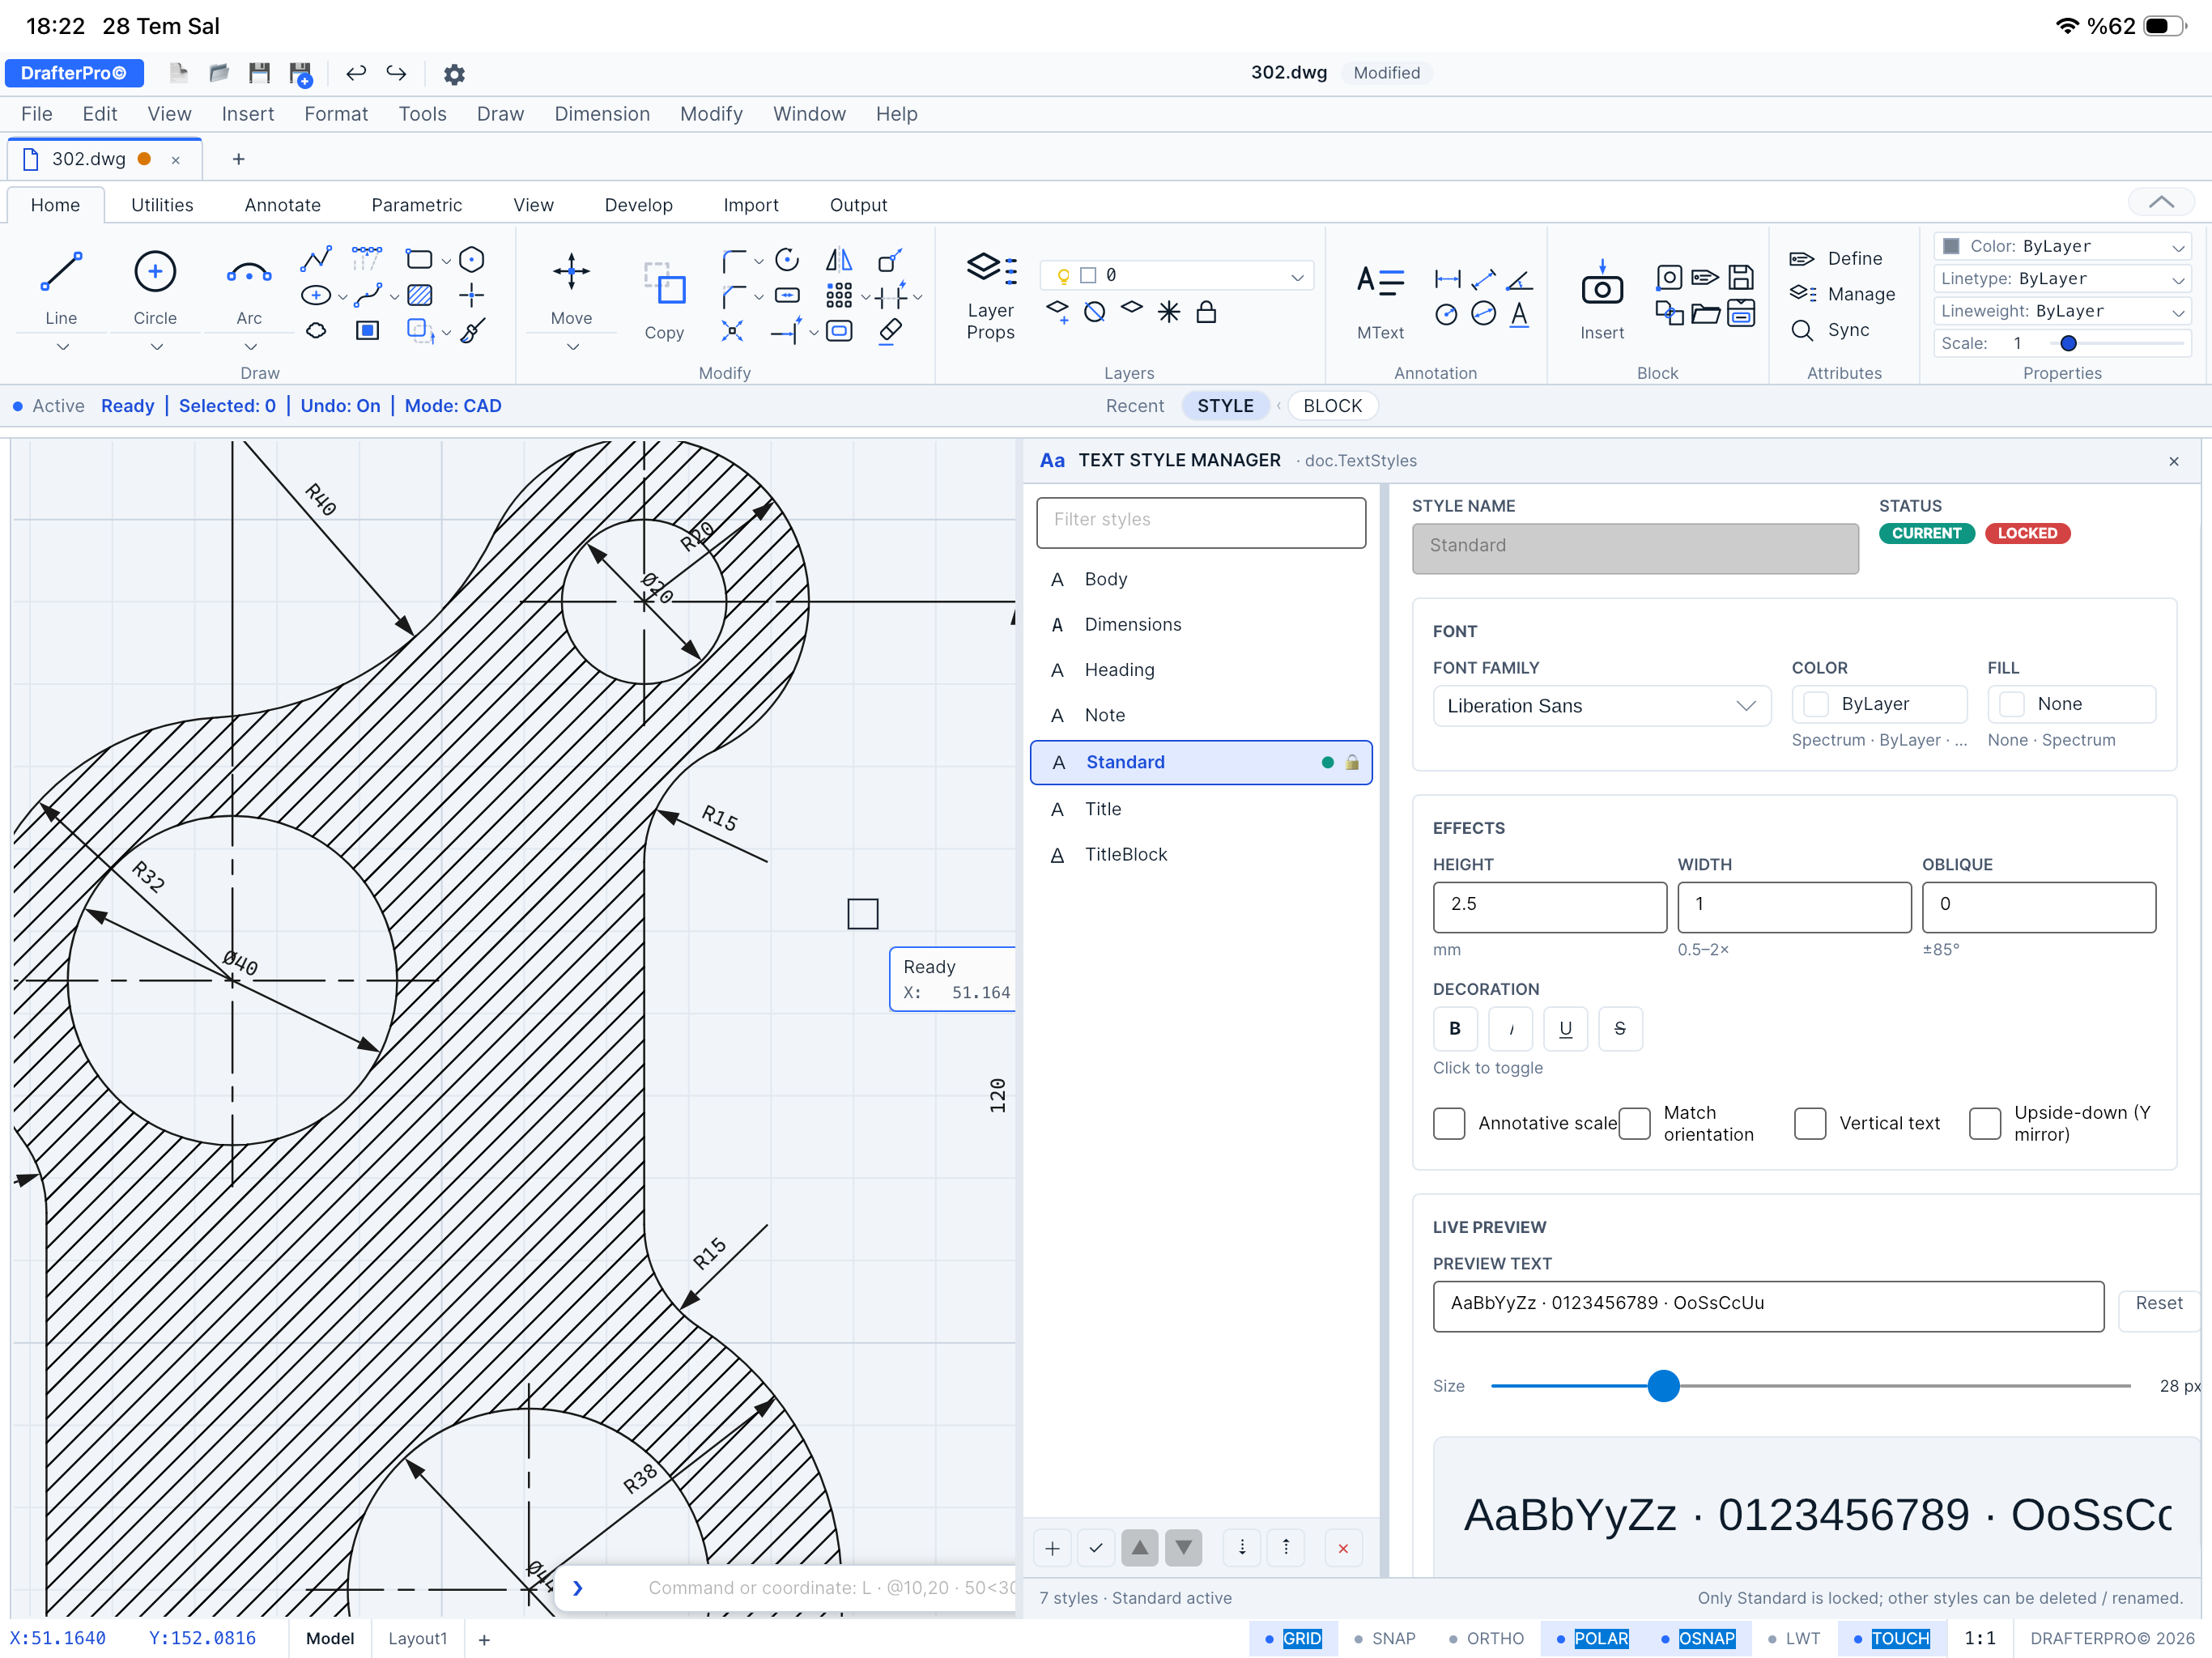This screenshot has width=2212, height=1658.
Task: Toggle ORTHO mode in status bar
Action: pos(1486,1638)
